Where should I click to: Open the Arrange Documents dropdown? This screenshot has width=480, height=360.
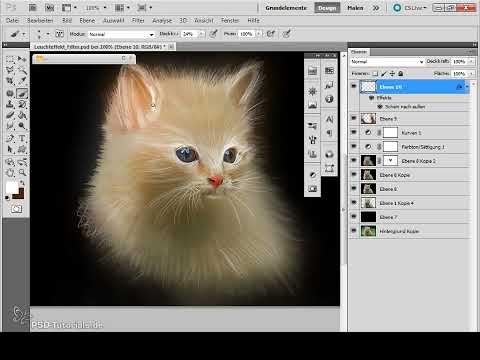point(122,7)
